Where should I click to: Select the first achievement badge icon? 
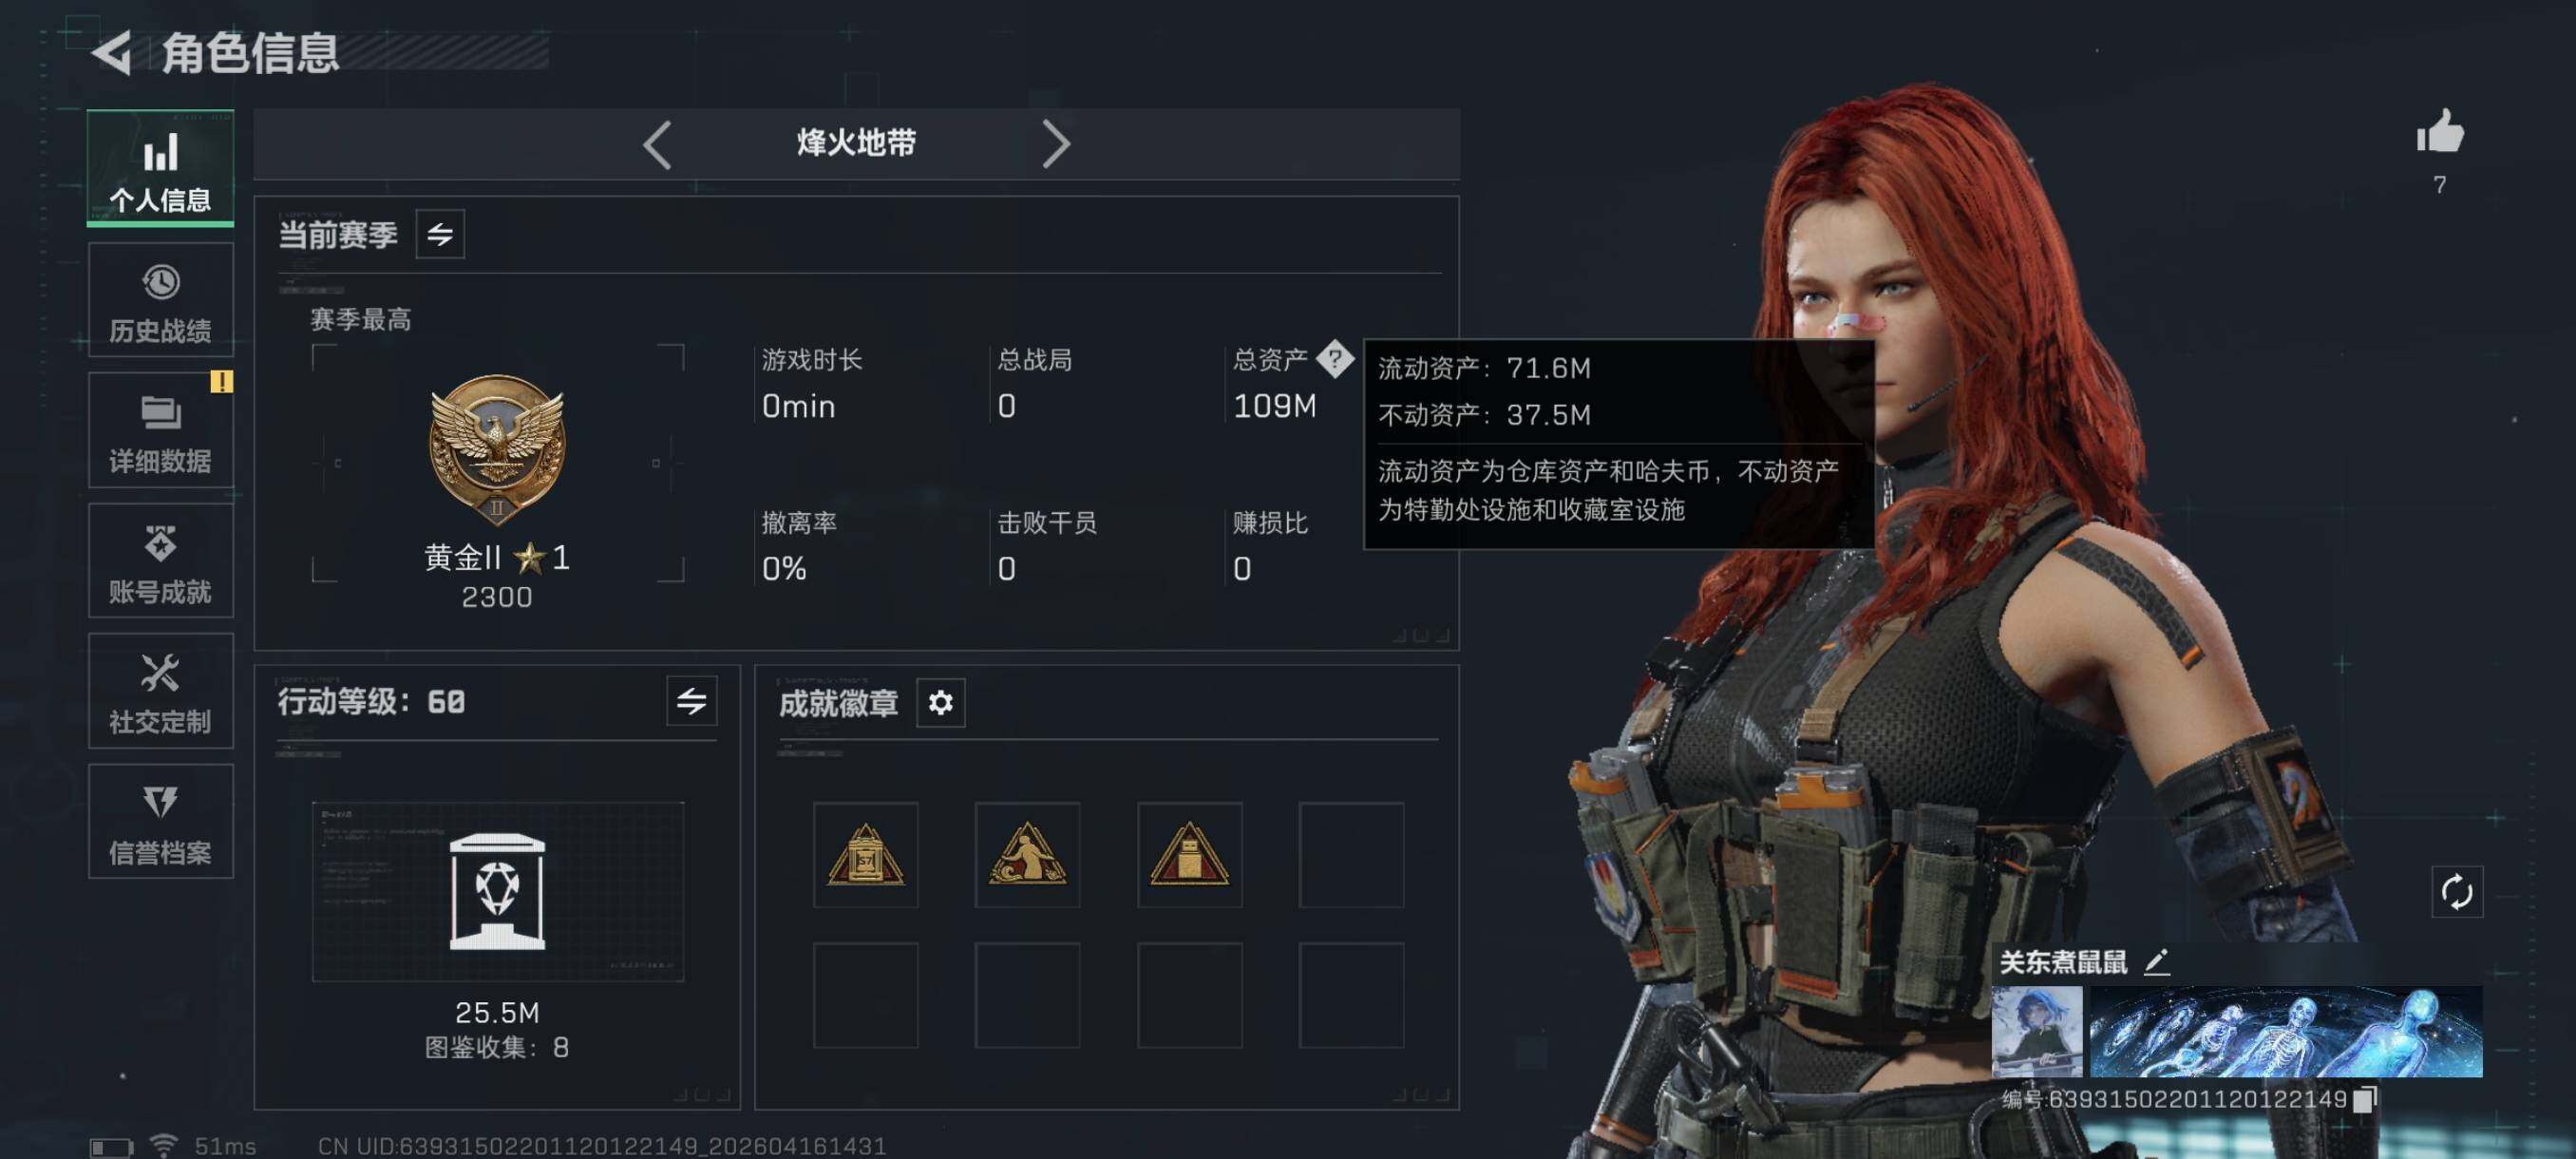tap(866, 855)
